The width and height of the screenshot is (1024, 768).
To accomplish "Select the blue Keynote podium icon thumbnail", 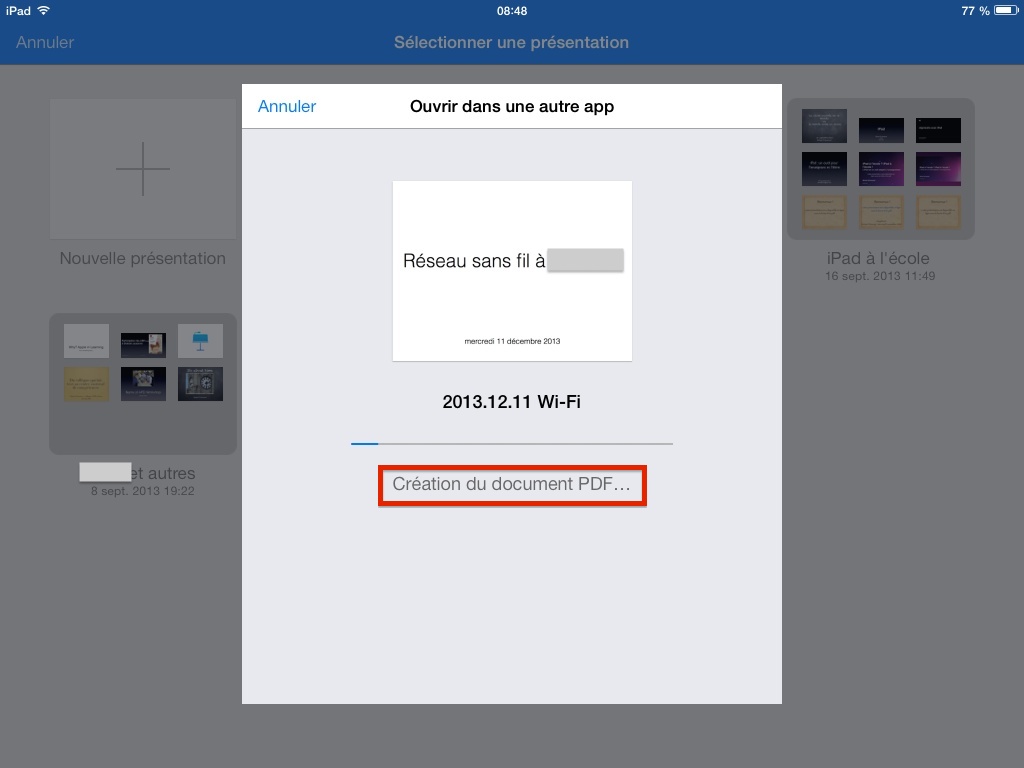I will pyautogui.click(x=200, y=341).
